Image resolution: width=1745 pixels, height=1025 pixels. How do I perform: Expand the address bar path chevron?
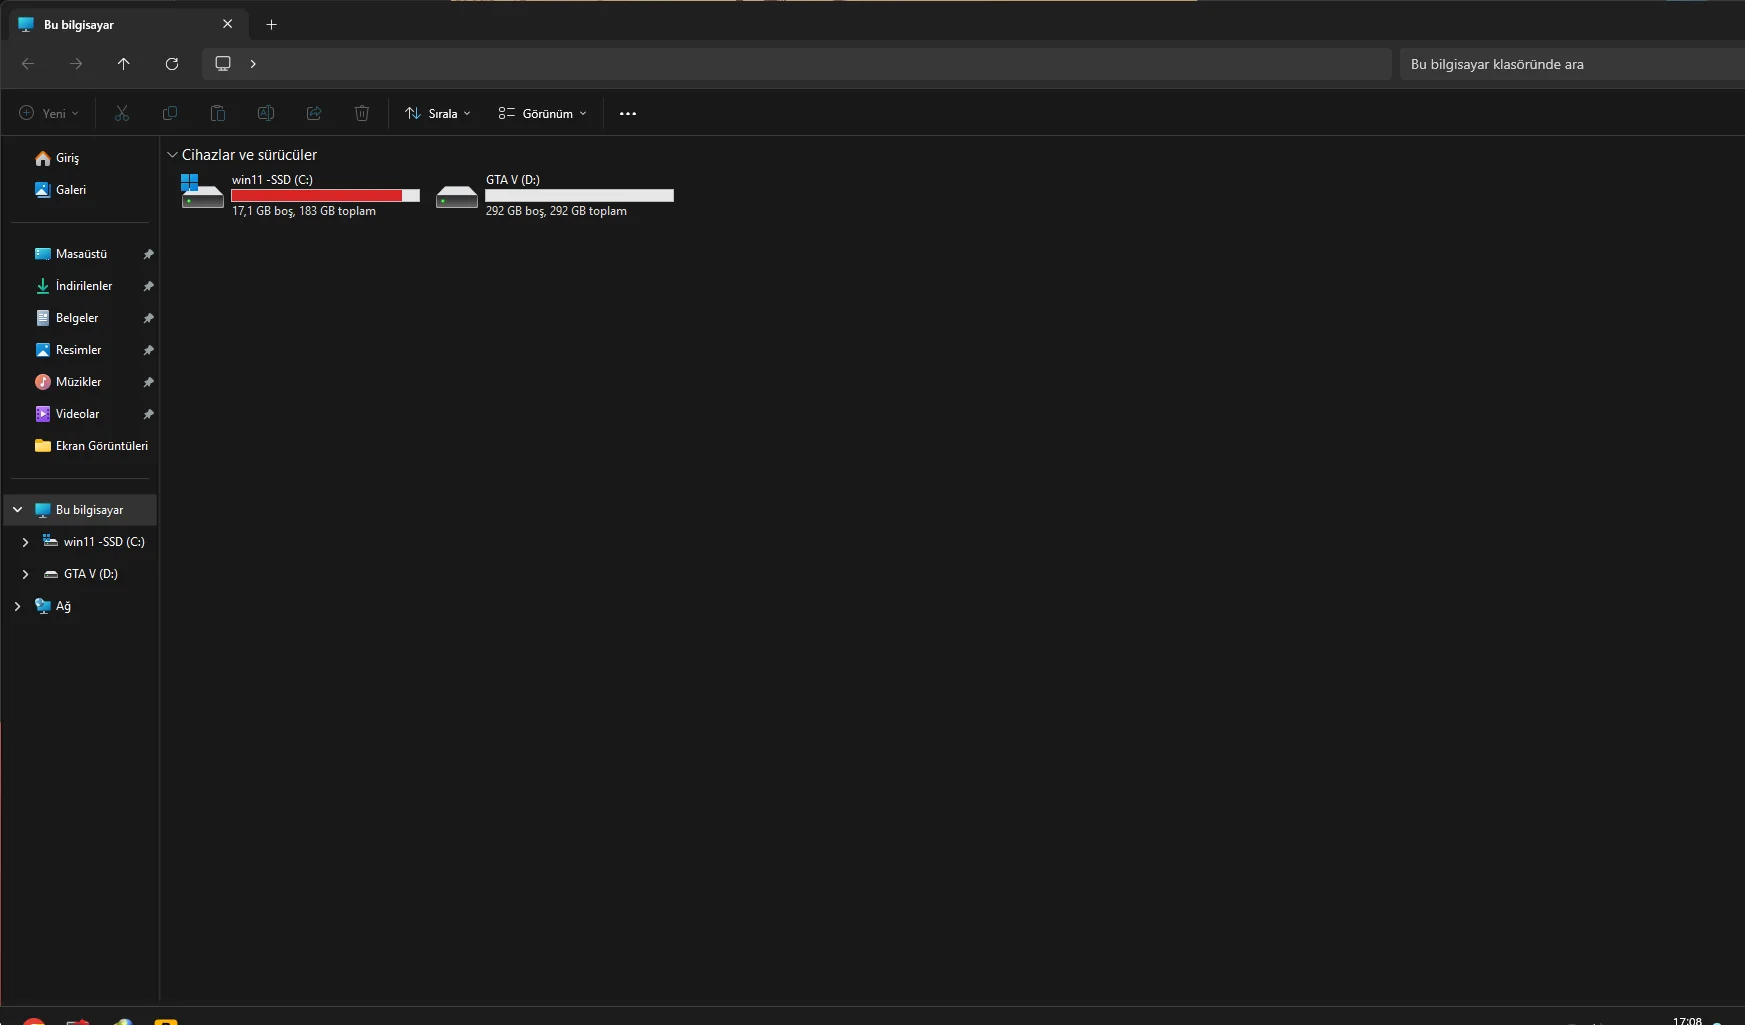tap(253, 64)
